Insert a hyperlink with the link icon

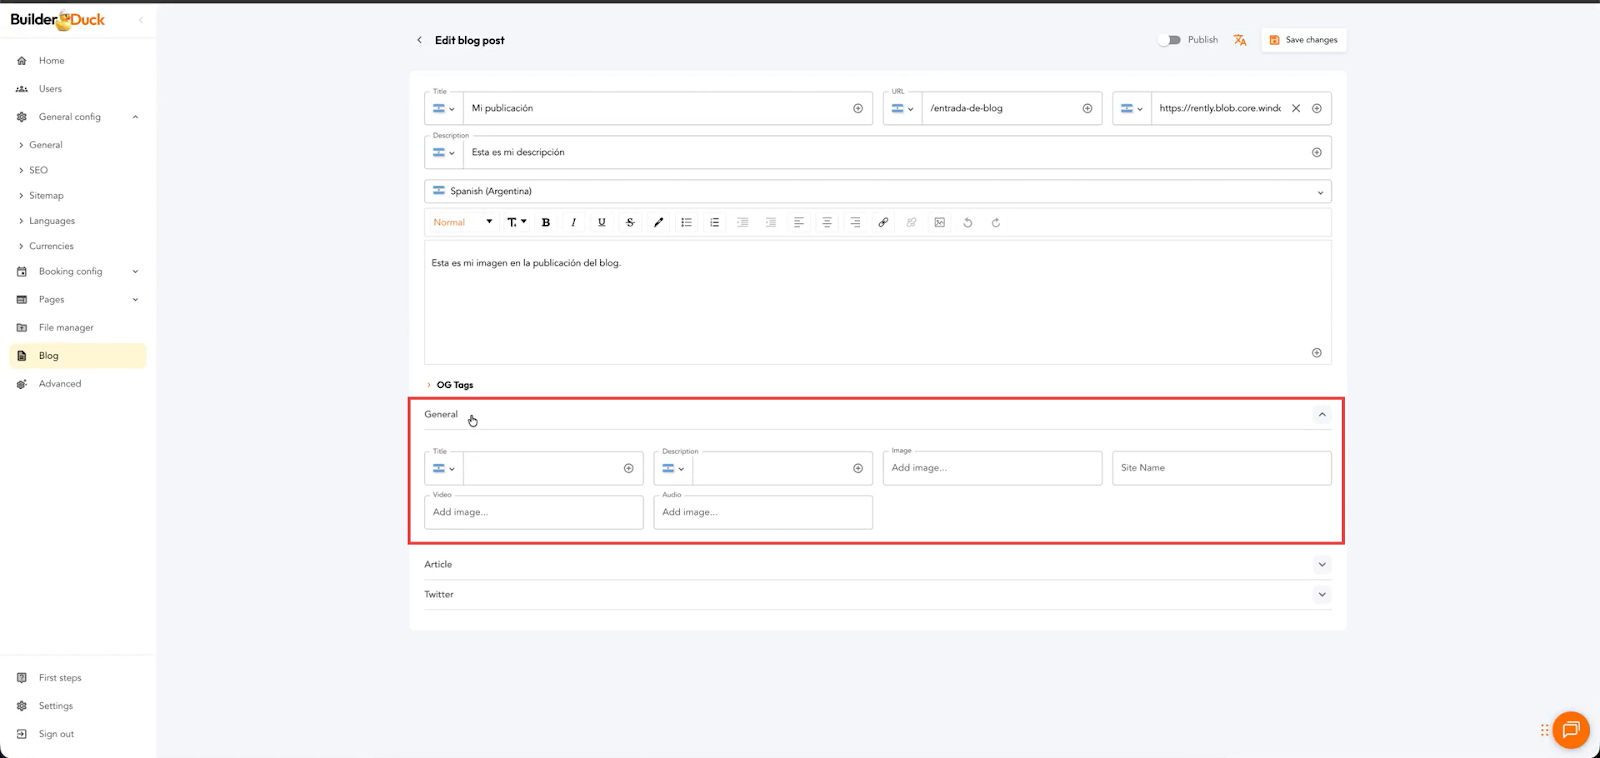point(883,223)
